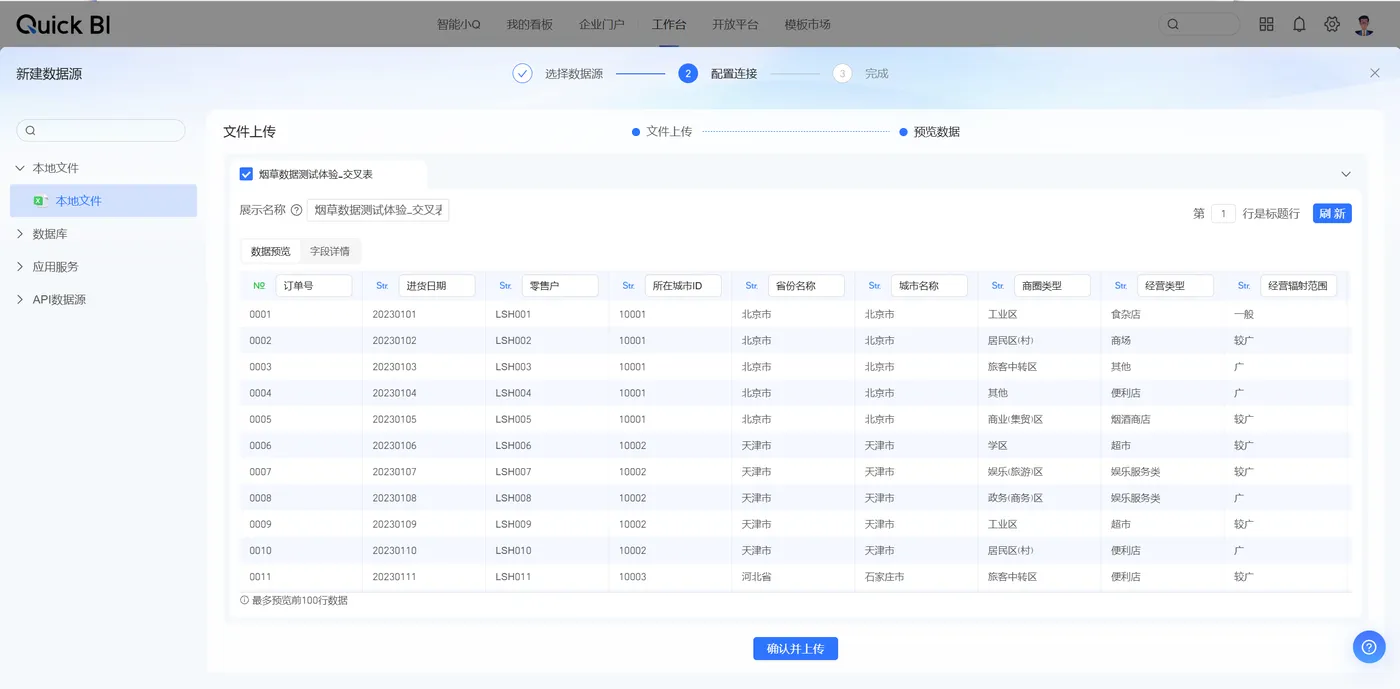1400x689 pixels.
Task: Go to 我的看板
Action: (x=530, y=24)
